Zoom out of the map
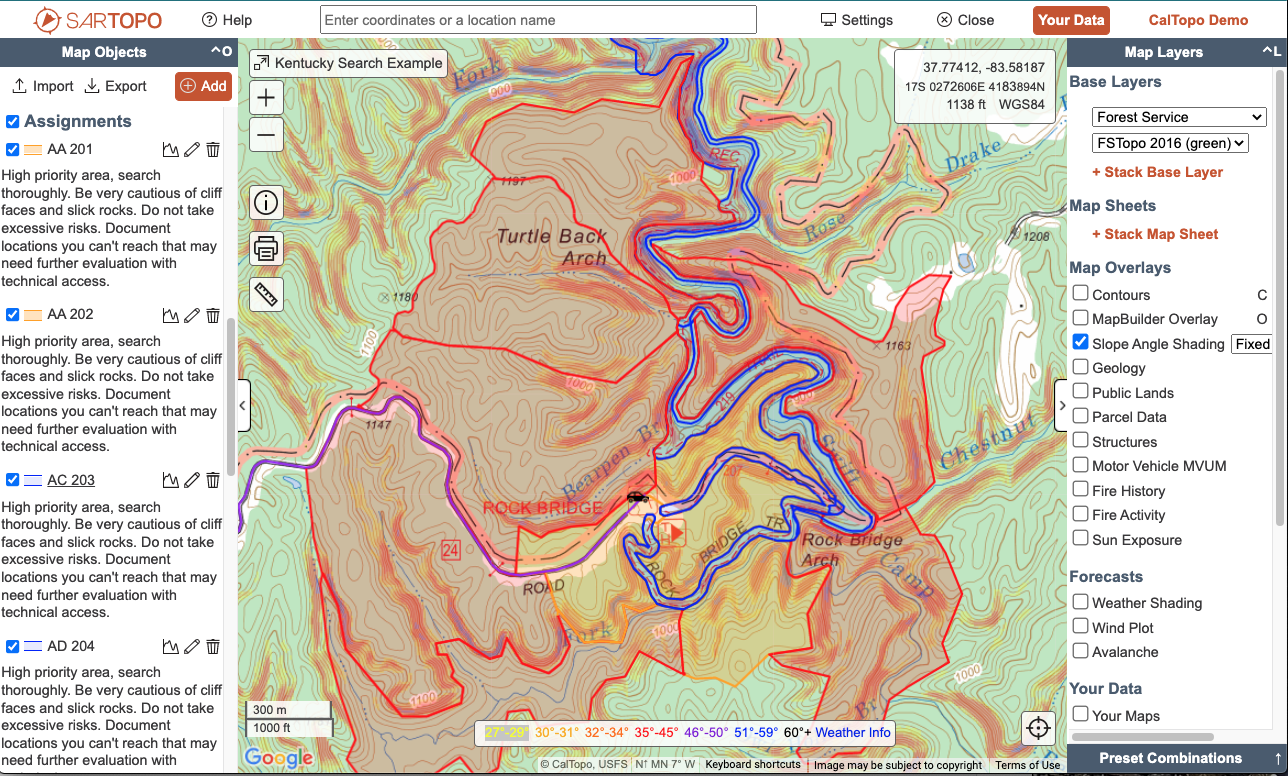Screen dimensions: 1288x776 click(x=266, y=134)
